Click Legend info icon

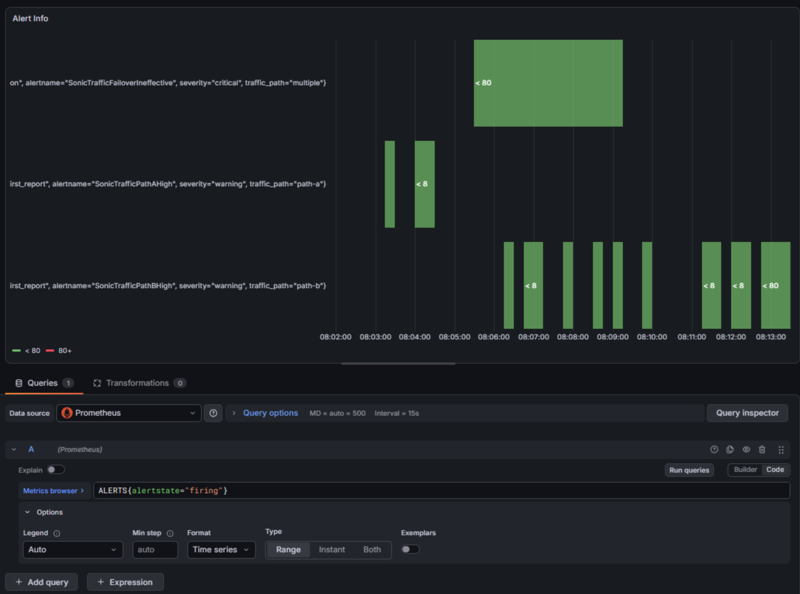tap(57, 533)
